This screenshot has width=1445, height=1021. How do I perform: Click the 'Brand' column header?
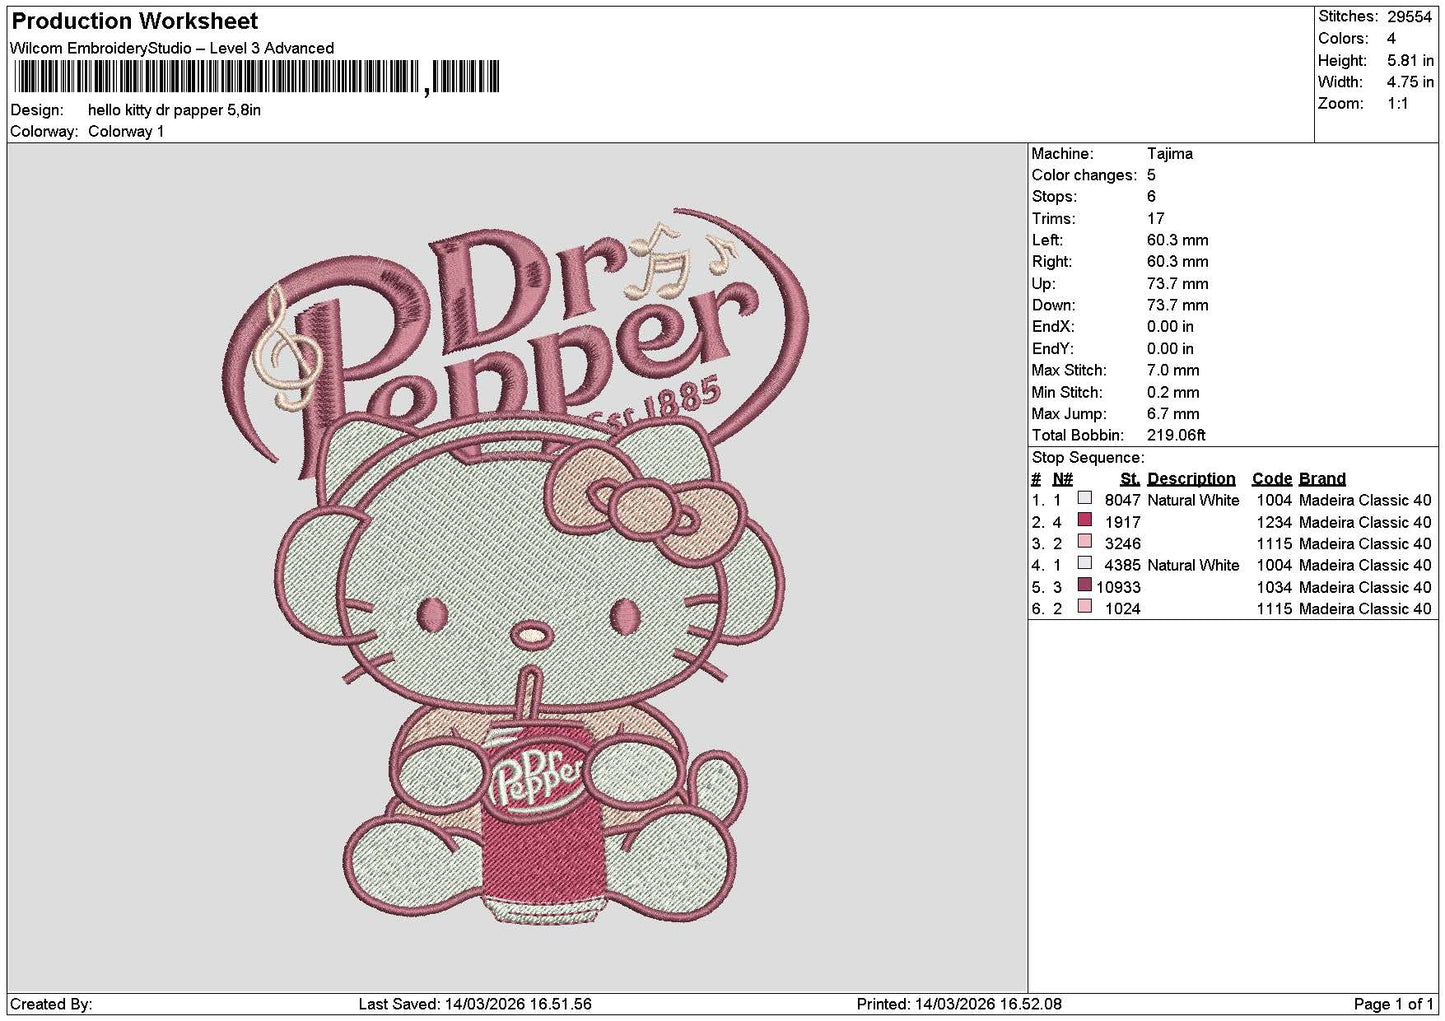pos(1322,479)
